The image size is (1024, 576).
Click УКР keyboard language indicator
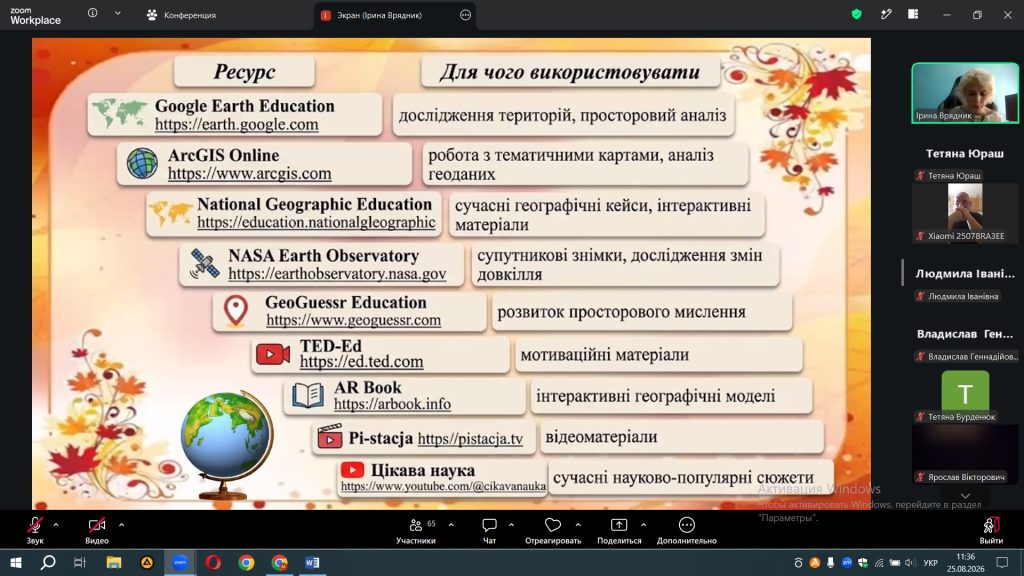coord(931,562)
